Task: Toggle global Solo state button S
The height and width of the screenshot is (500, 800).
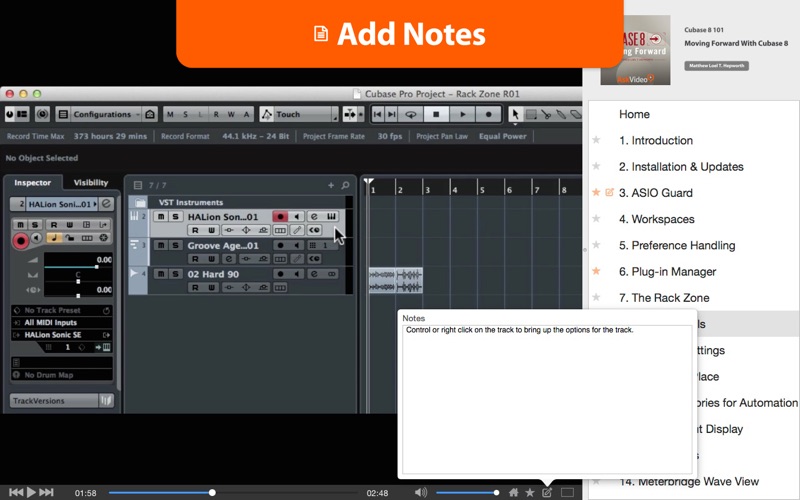Action: click(x=185, y=114)
